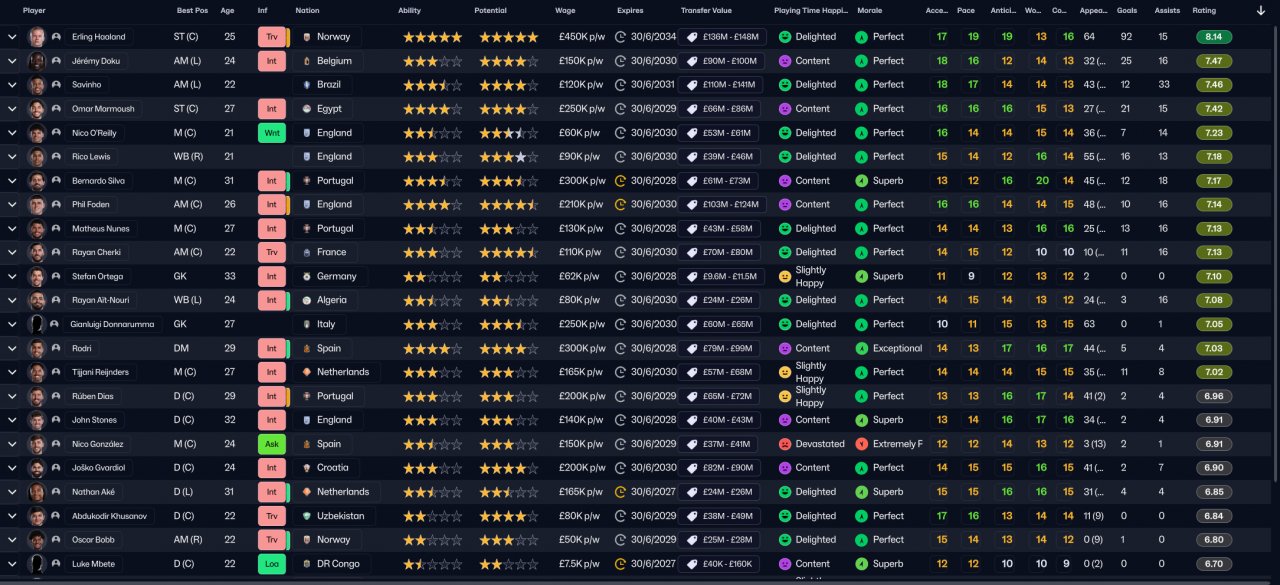Viewport: 1280px width, 585px height.
Task: Click price tag icon on Haaland's transfer value
Action: pos(690,37)
